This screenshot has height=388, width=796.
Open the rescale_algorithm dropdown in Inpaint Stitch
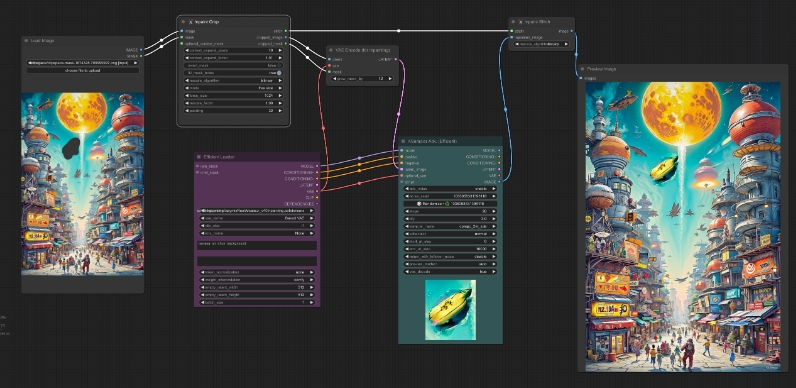541,44
